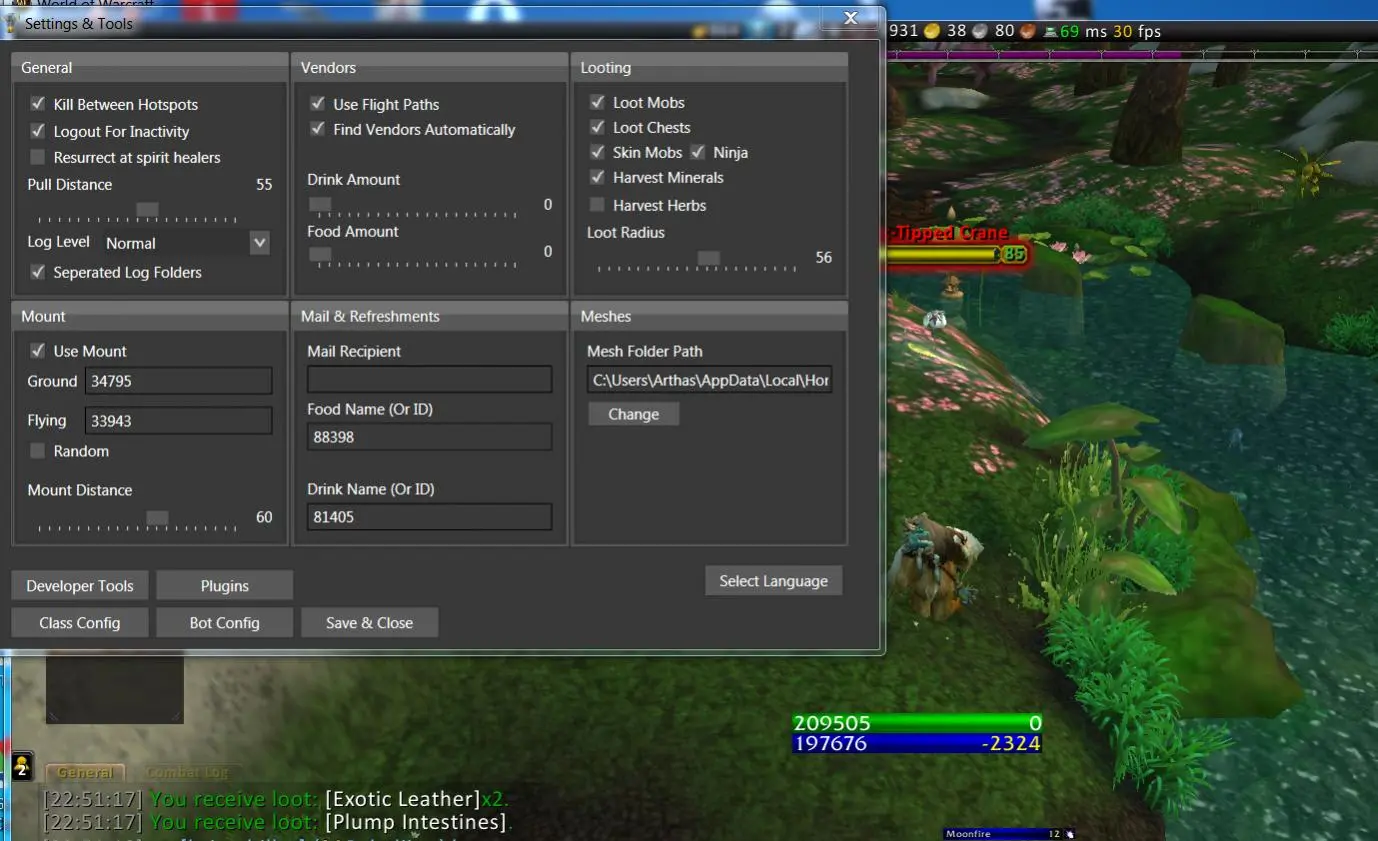The width and height of the screenshot is (1378, 841).
Task: Click the Pull Distance slider thumb
Action: point(147,210)
